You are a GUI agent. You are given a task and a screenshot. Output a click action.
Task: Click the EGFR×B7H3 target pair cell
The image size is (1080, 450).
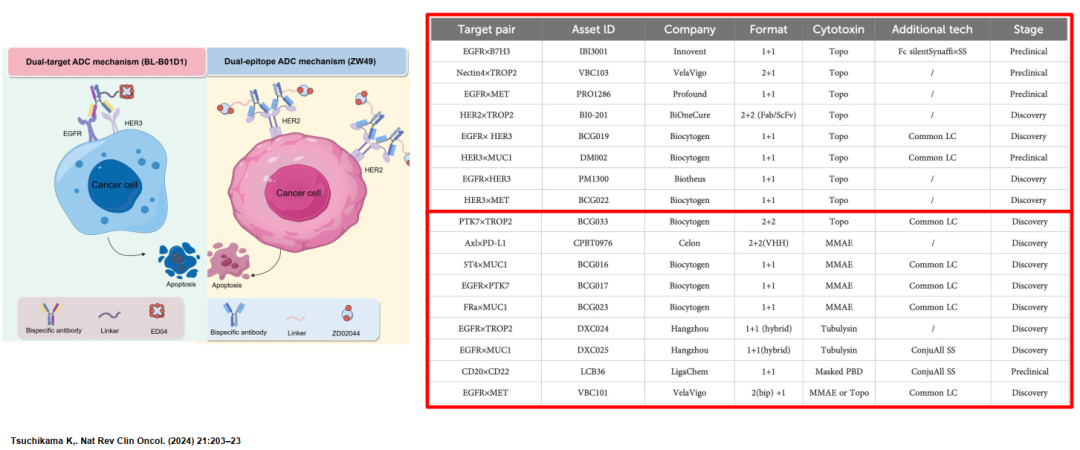pos(486,51)
